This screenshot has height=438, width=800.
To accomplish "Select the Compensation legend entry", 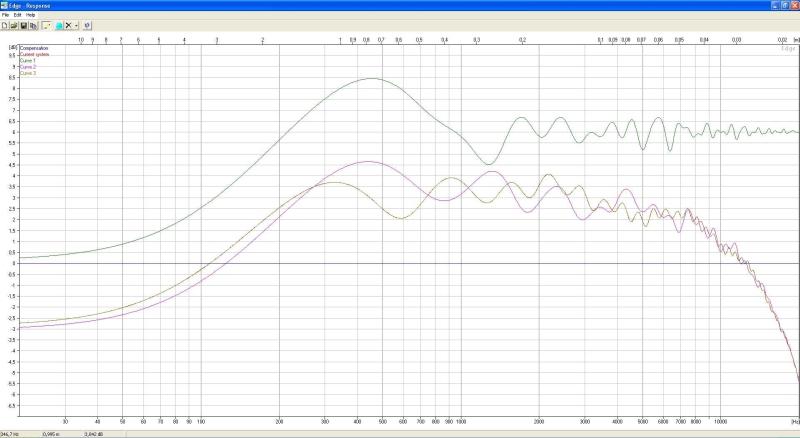I will (x=34, y=48).
